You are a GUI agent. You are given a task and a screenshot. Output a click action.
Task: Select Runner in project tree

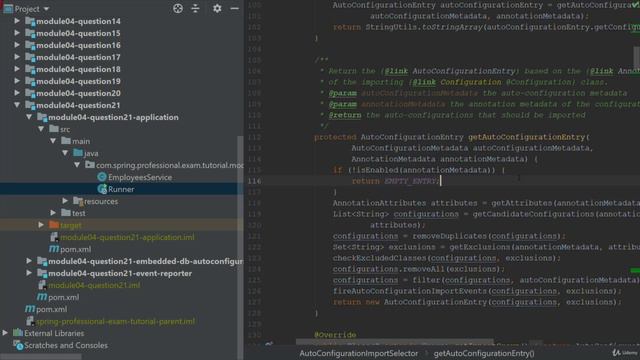121,189
